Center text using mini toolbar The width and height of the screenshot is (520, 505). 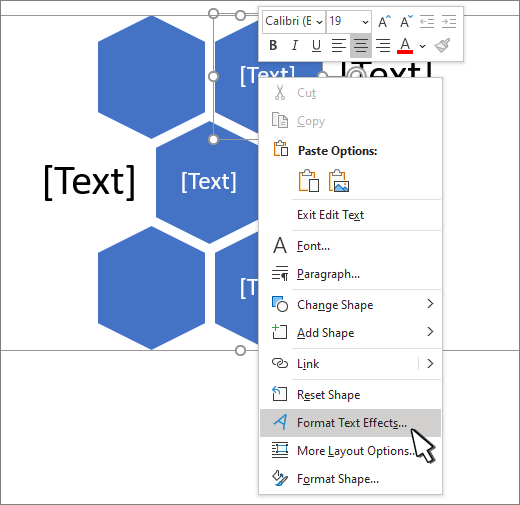(x=361, y=45)
